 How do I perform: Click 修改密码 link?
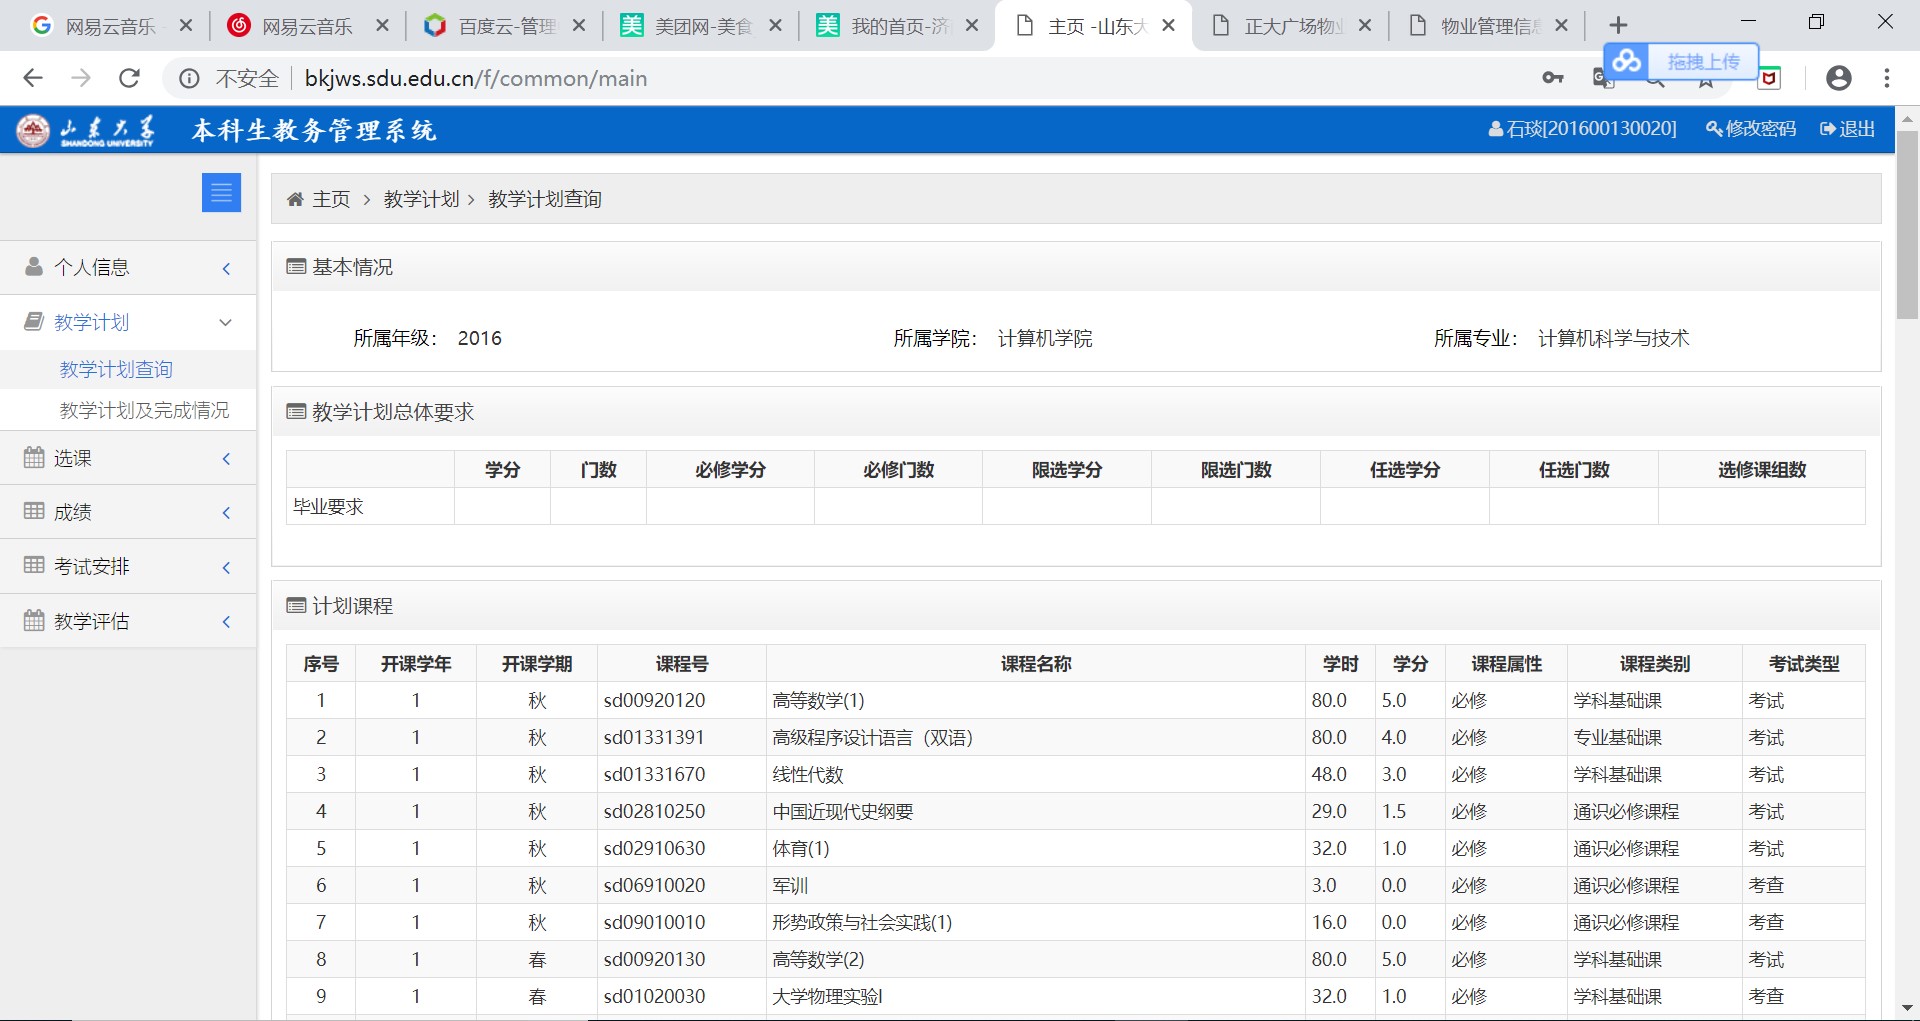(x=1751, y=129)
